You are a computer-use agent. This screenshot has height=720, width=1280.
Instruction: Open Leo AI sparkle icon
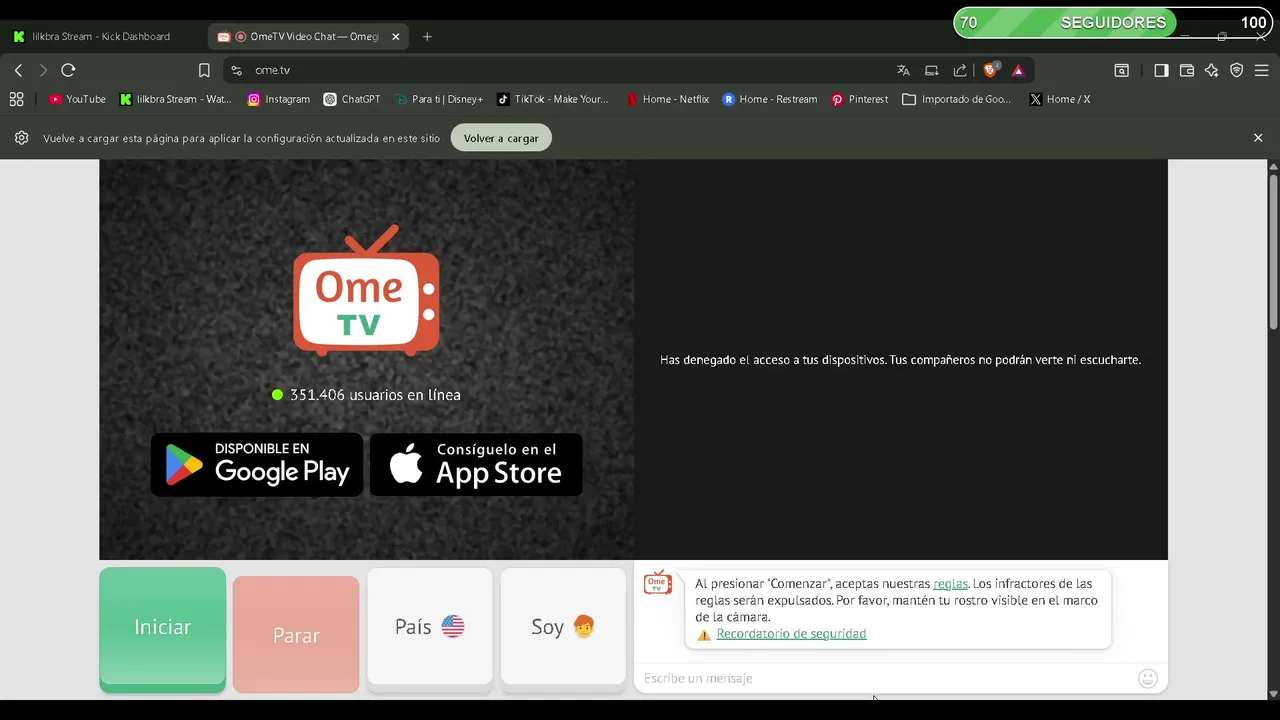pos(1212,70)
